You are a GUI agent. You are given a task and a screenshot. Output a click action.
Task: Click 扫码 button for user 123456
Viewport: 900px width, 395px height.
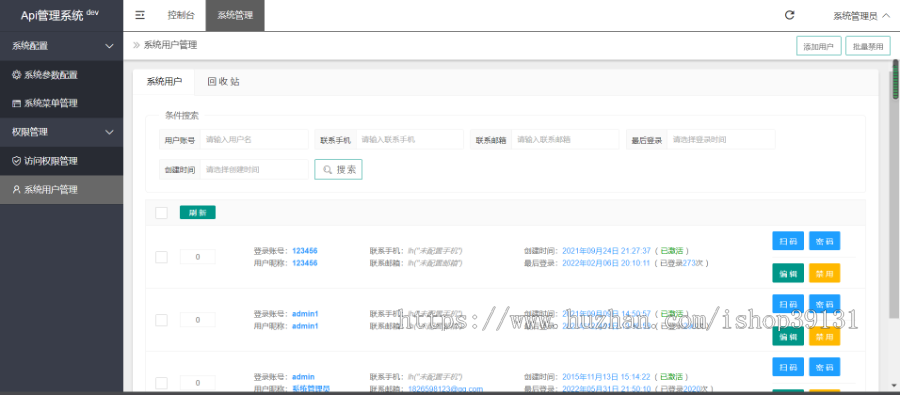788,241
